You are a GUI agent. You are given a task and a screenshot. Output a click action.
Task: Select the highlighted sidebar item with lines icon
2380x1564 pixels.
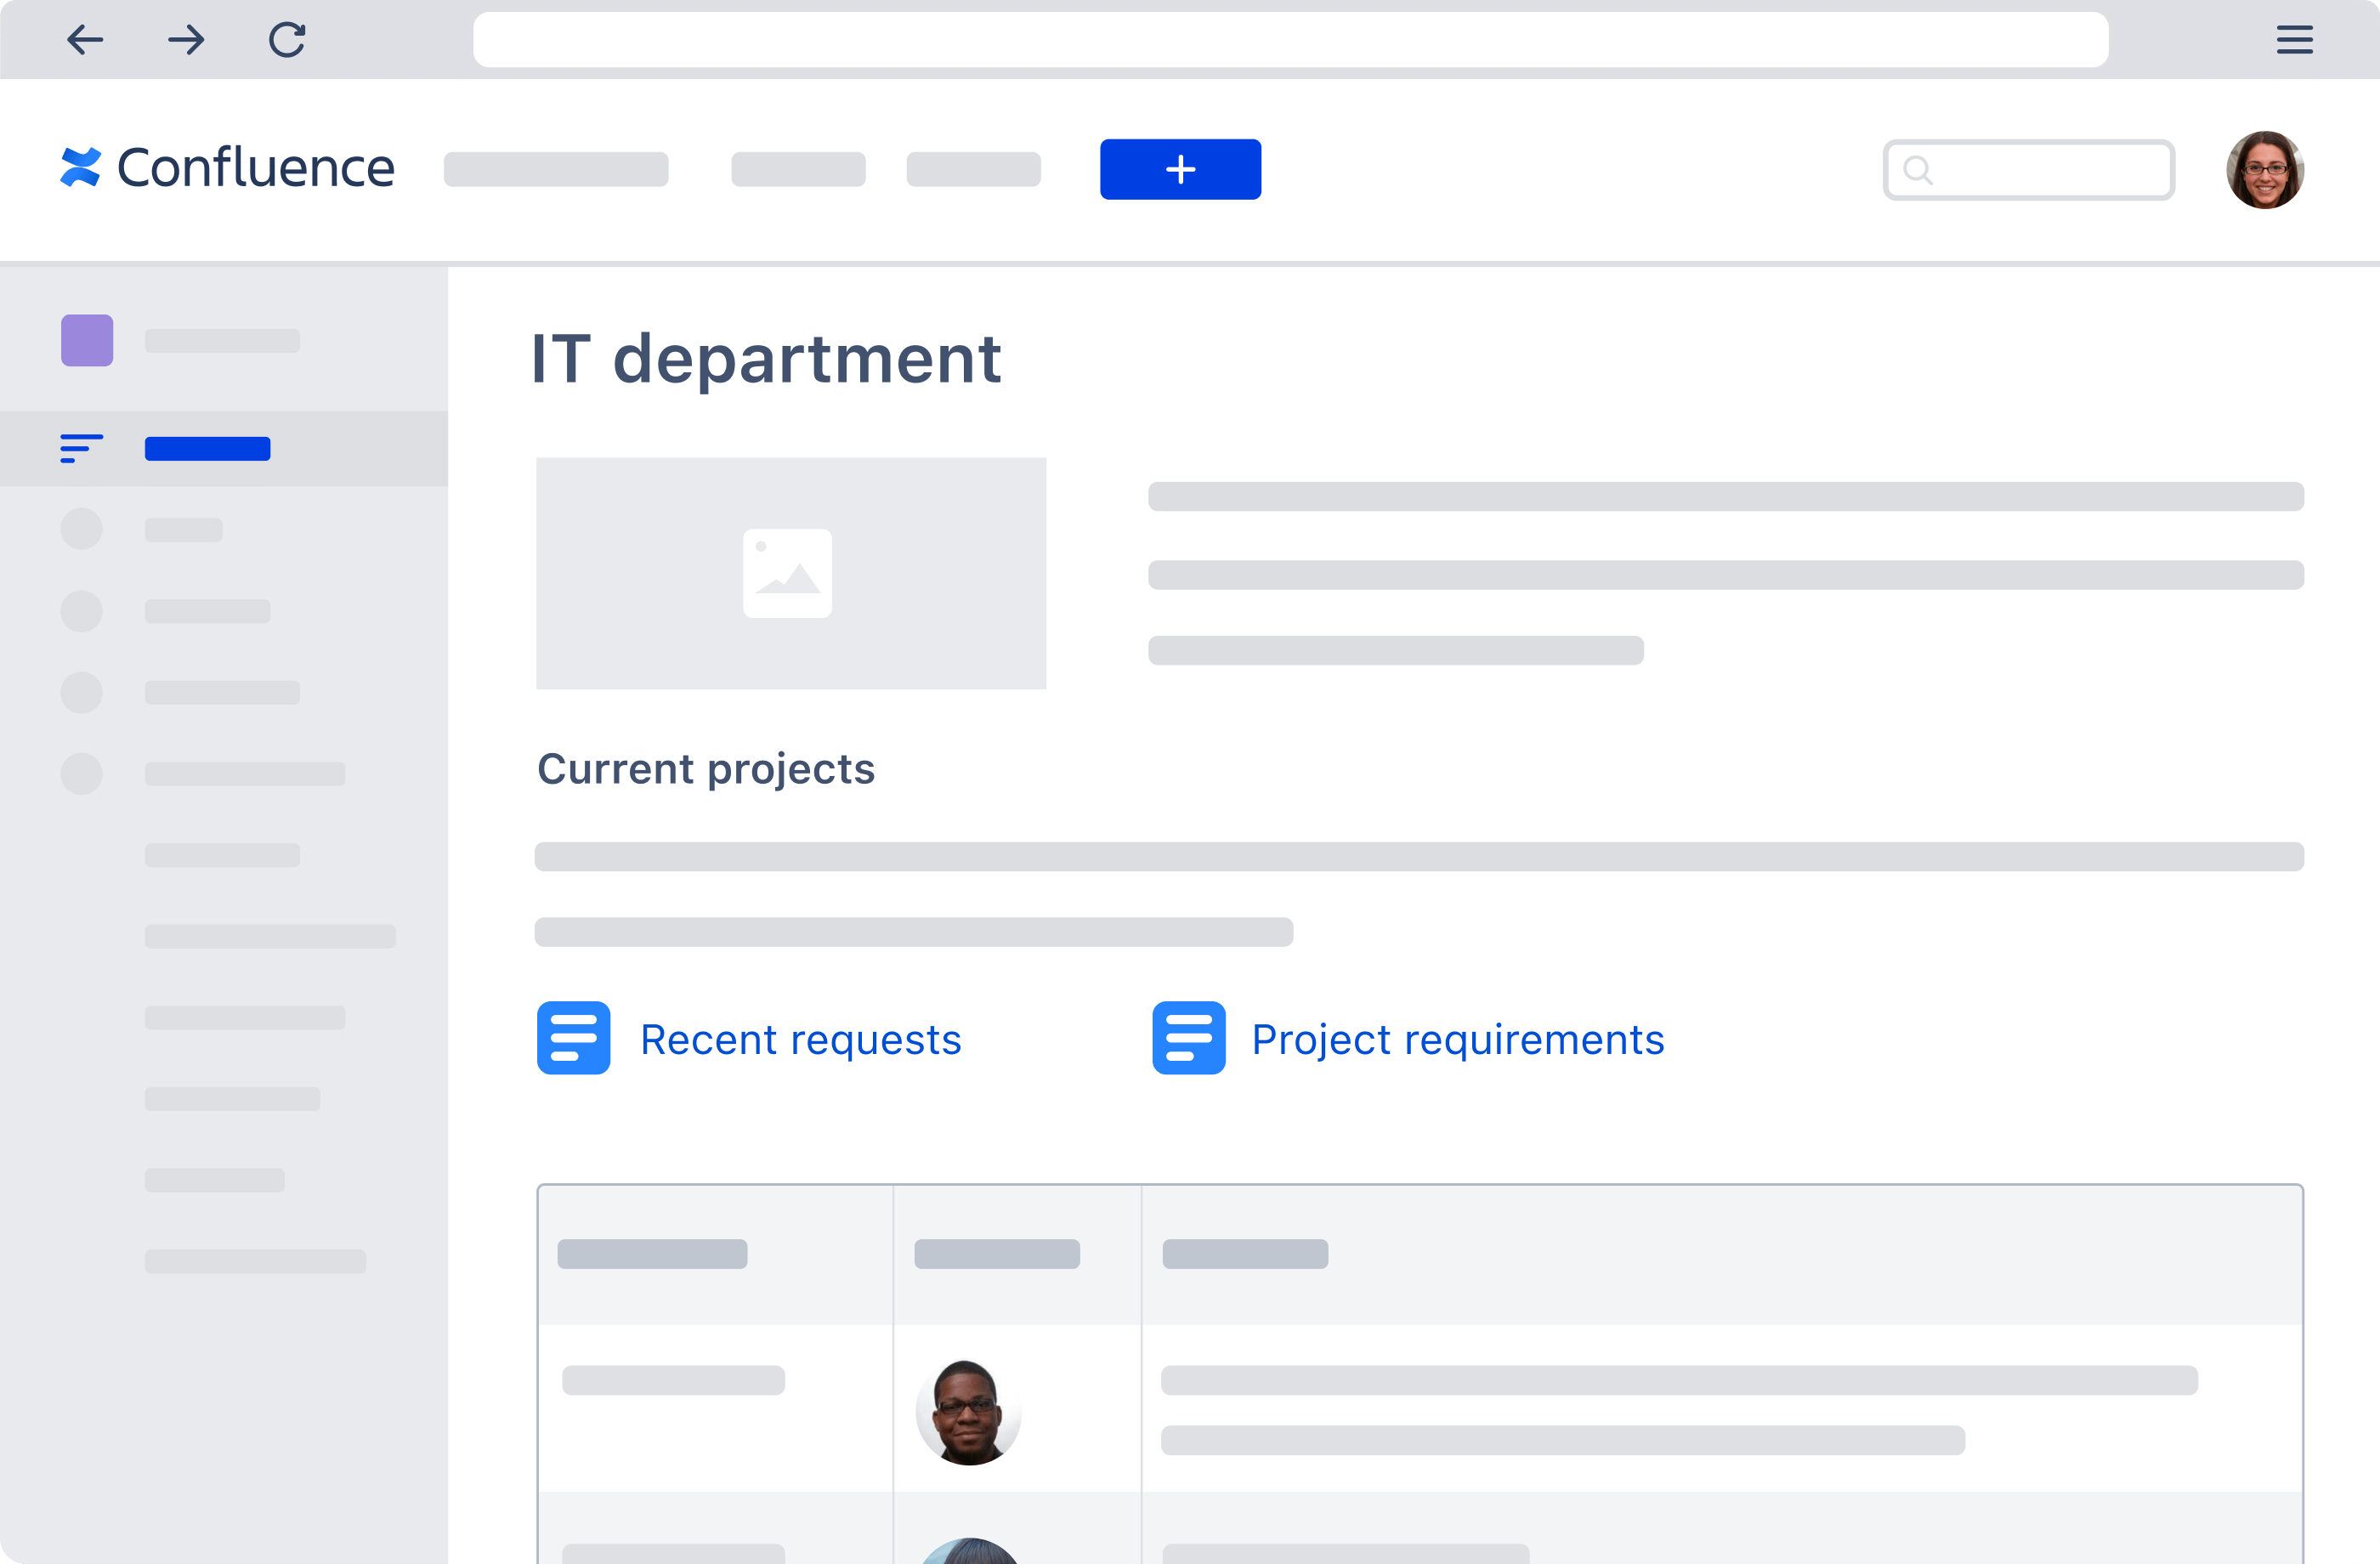[207, 449]
